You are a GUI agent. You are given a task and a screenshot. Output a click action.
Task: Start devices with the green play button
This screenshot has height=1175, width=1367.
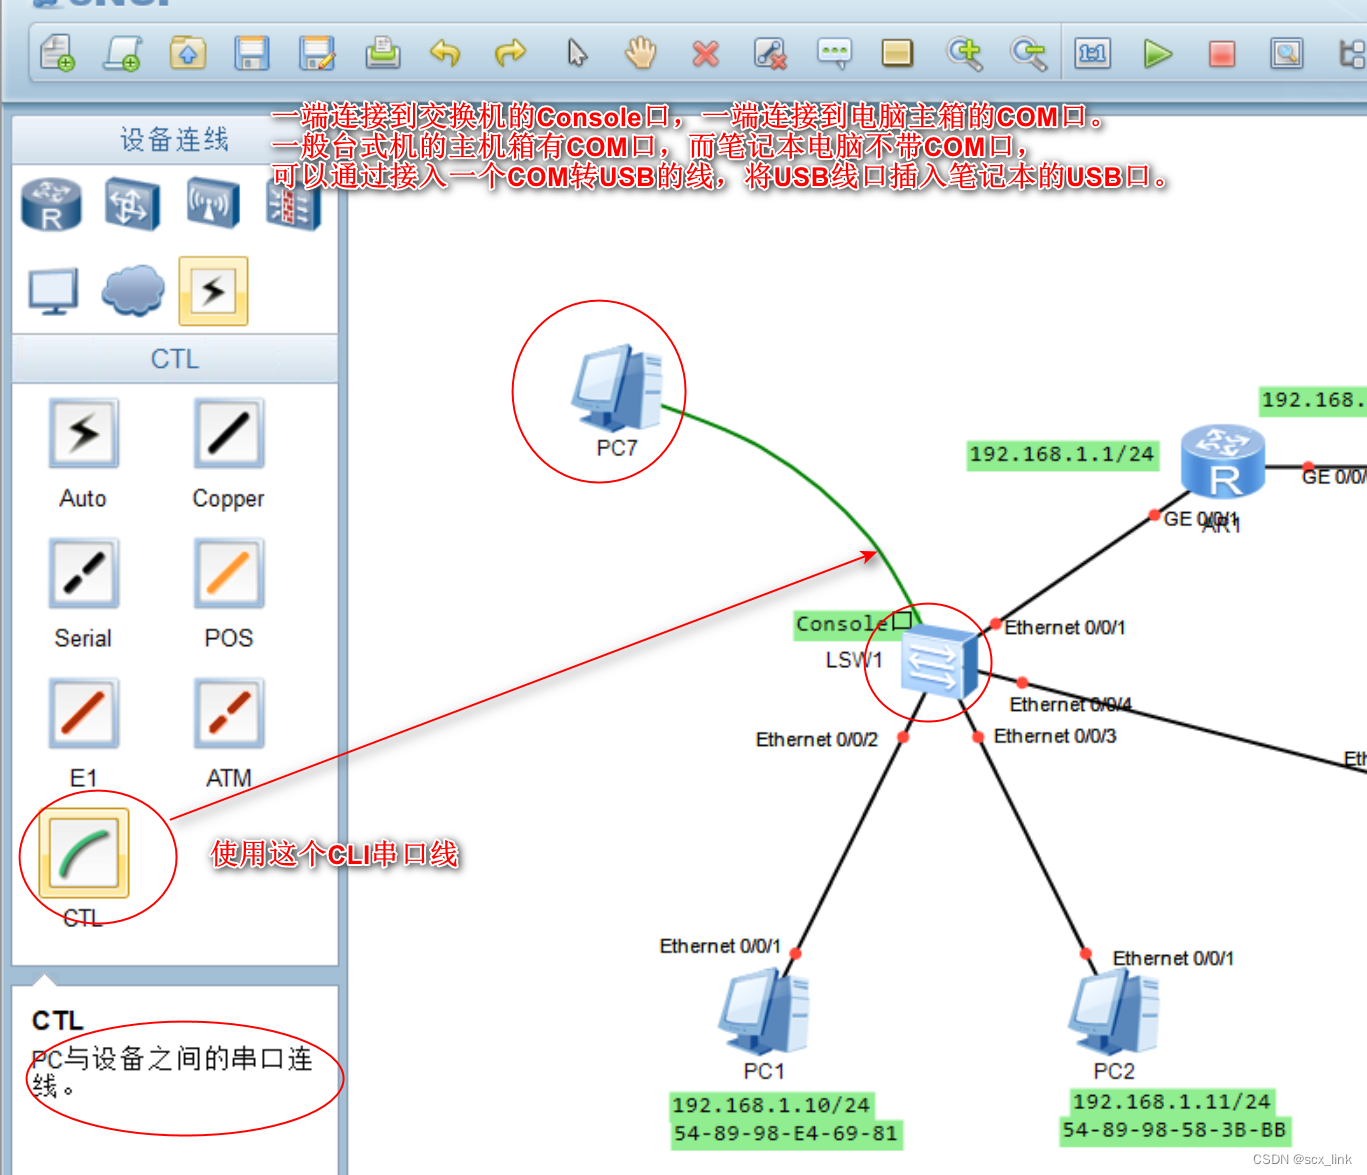click(1157, 53)
